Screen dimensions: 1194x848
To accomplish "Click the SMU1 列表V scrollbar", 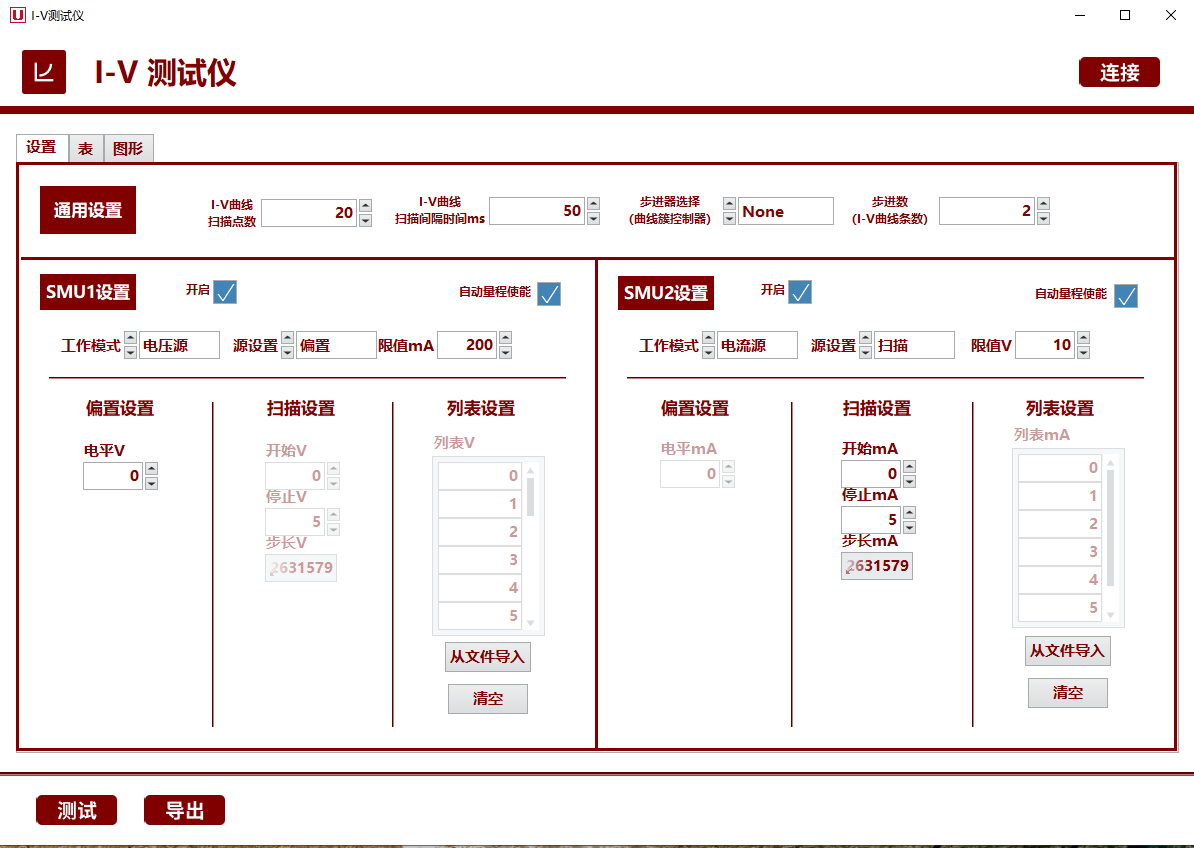I will 531,497.
